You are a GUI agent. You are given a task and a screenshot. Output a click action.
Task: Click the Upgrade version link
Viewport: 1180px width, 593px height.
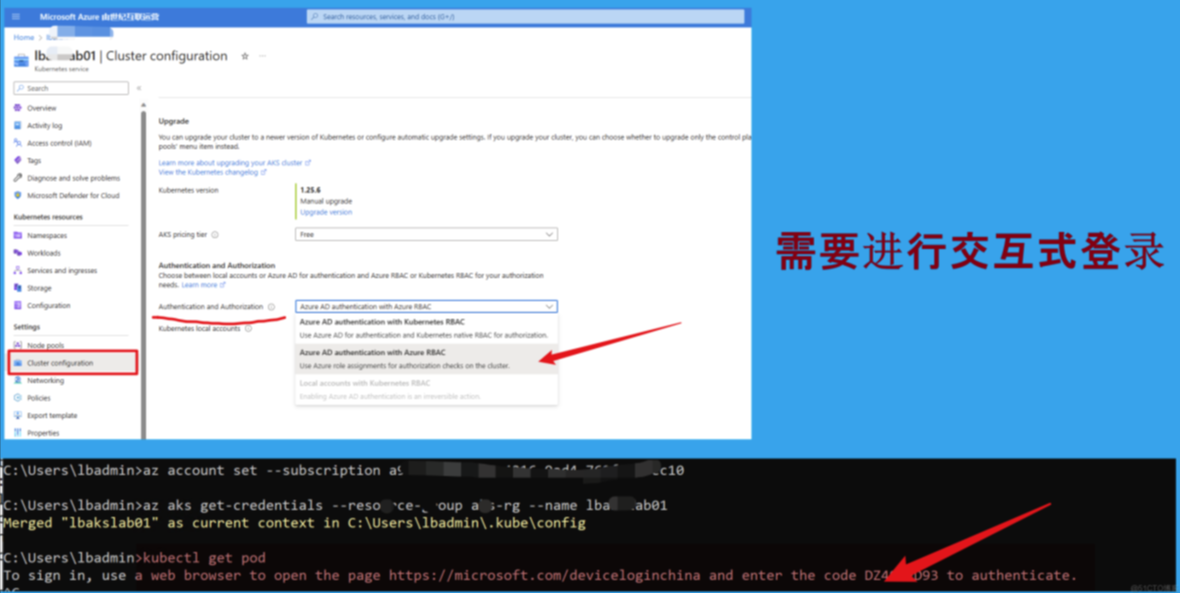point(326,212)
